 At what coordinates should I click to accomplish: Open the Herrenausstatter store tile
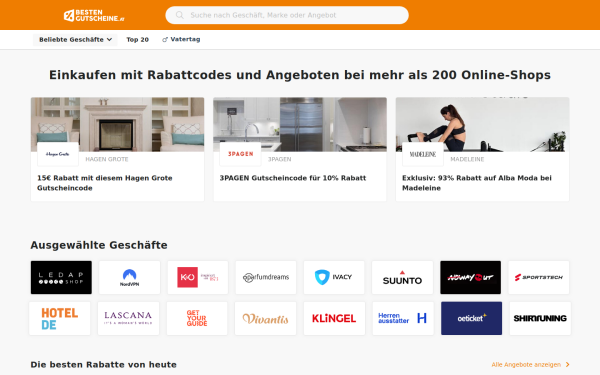(403, 318)
